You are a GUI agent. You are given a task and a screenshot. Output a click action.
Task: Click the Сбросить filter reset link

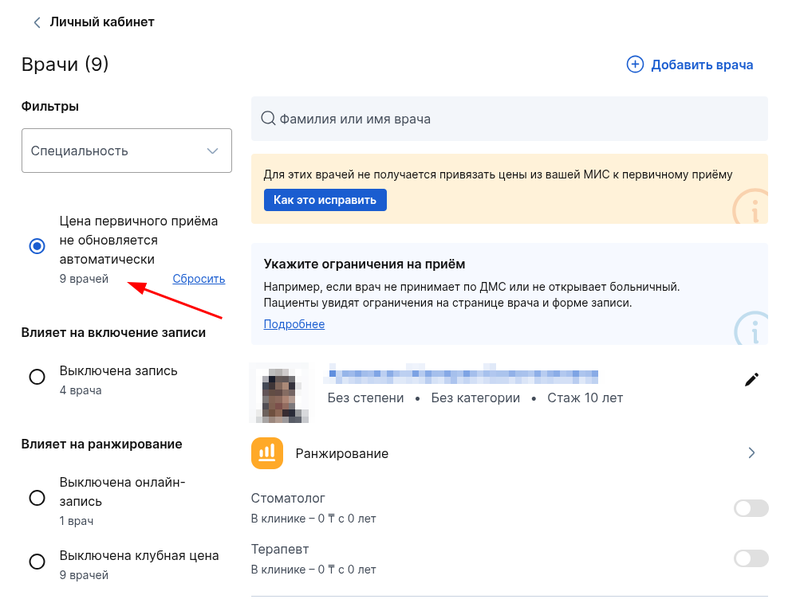(198, 279)
